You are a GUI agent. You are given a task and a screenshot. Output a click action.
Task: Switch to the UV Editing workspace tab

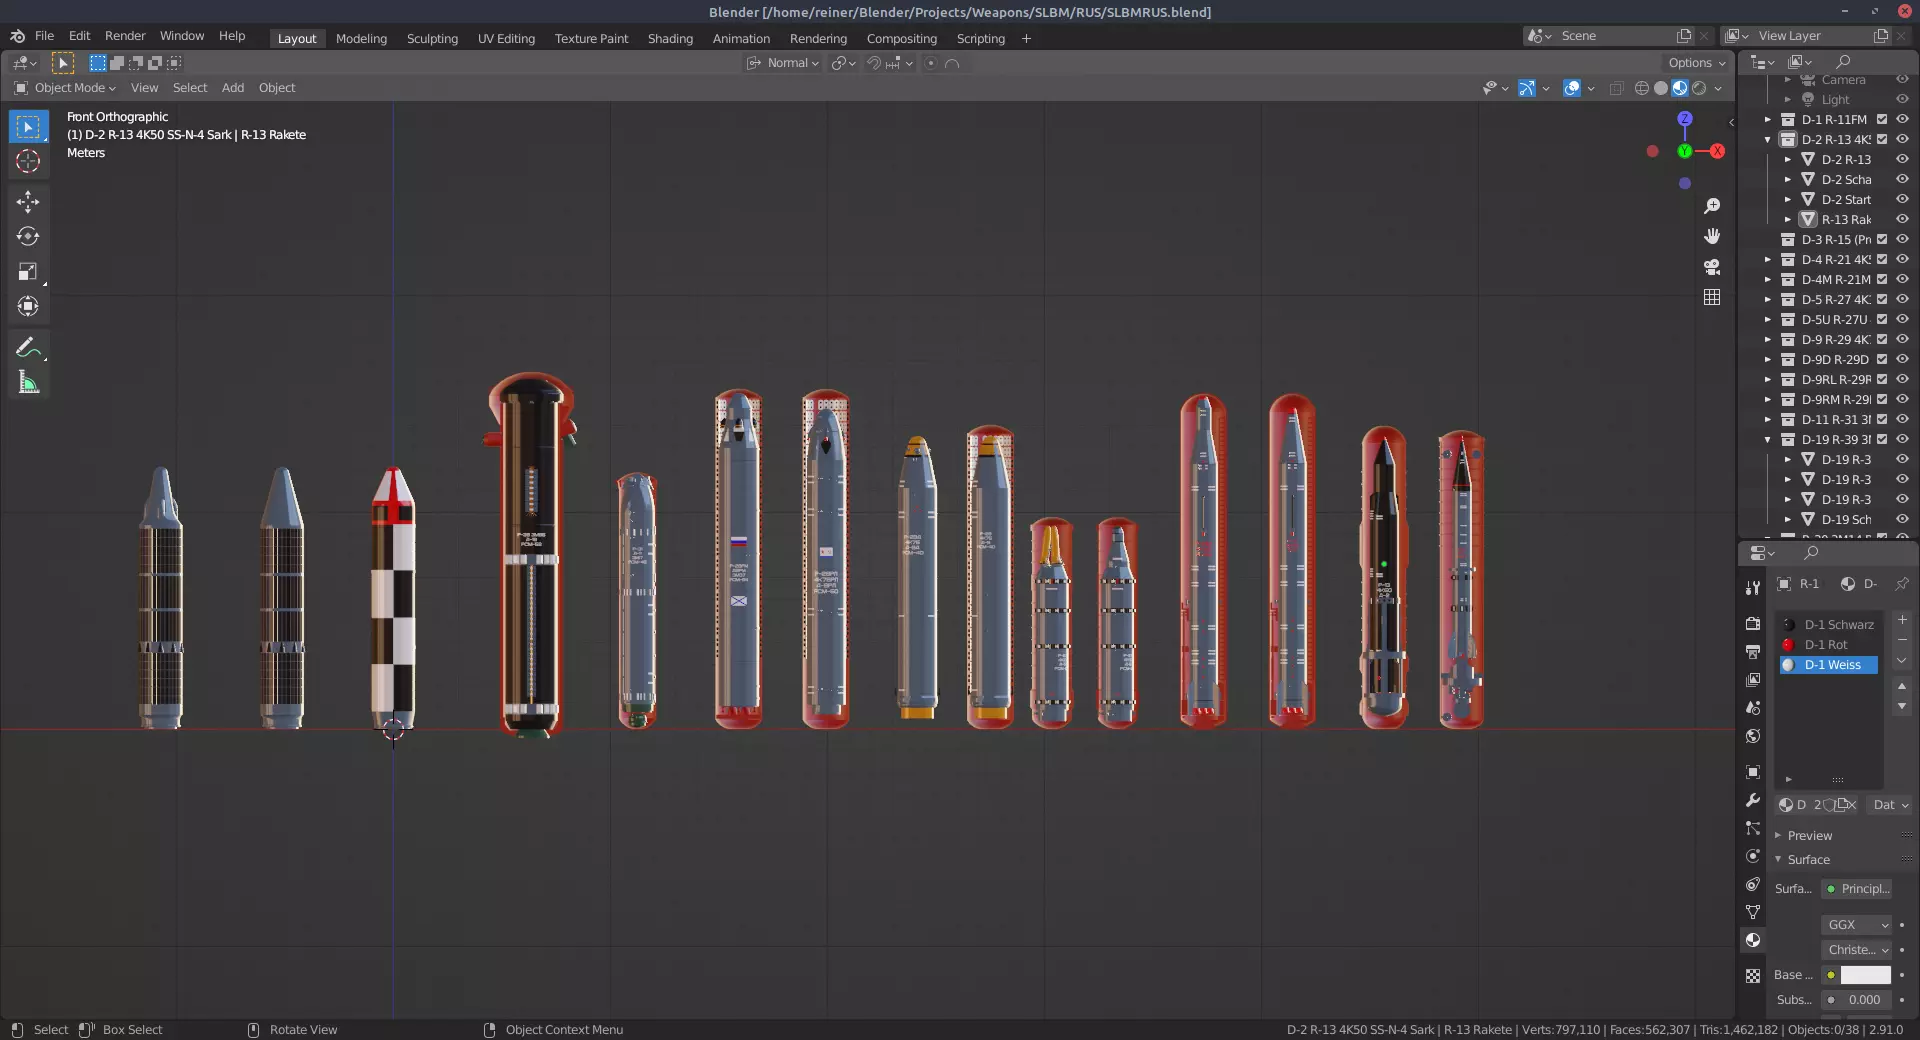click(x=506, y=39)
